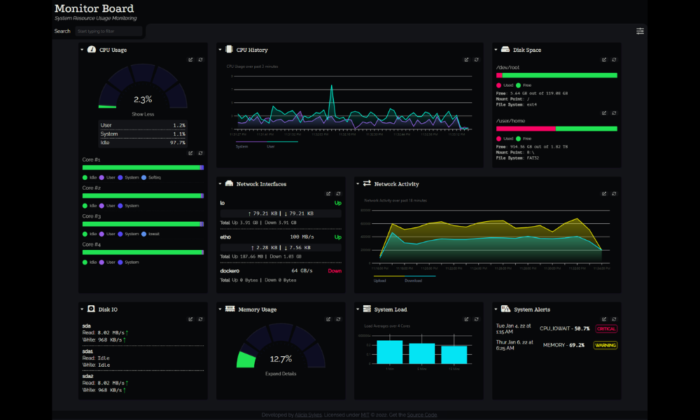This screenshot has width=700, height=420.
Task: Click Show Less under the CPU gauge
Action: 143,114
